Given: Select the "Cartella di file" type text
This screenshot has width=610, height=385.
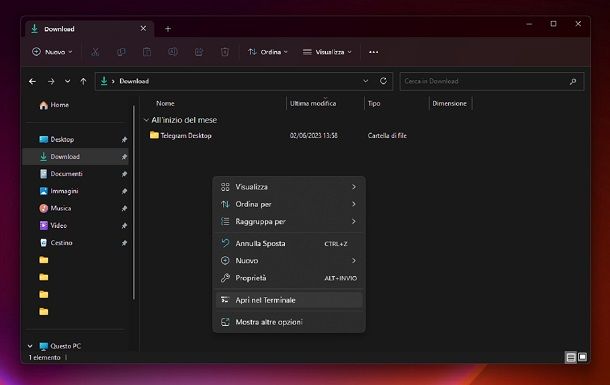Looking at the screenshot, I should pos(387,135).
